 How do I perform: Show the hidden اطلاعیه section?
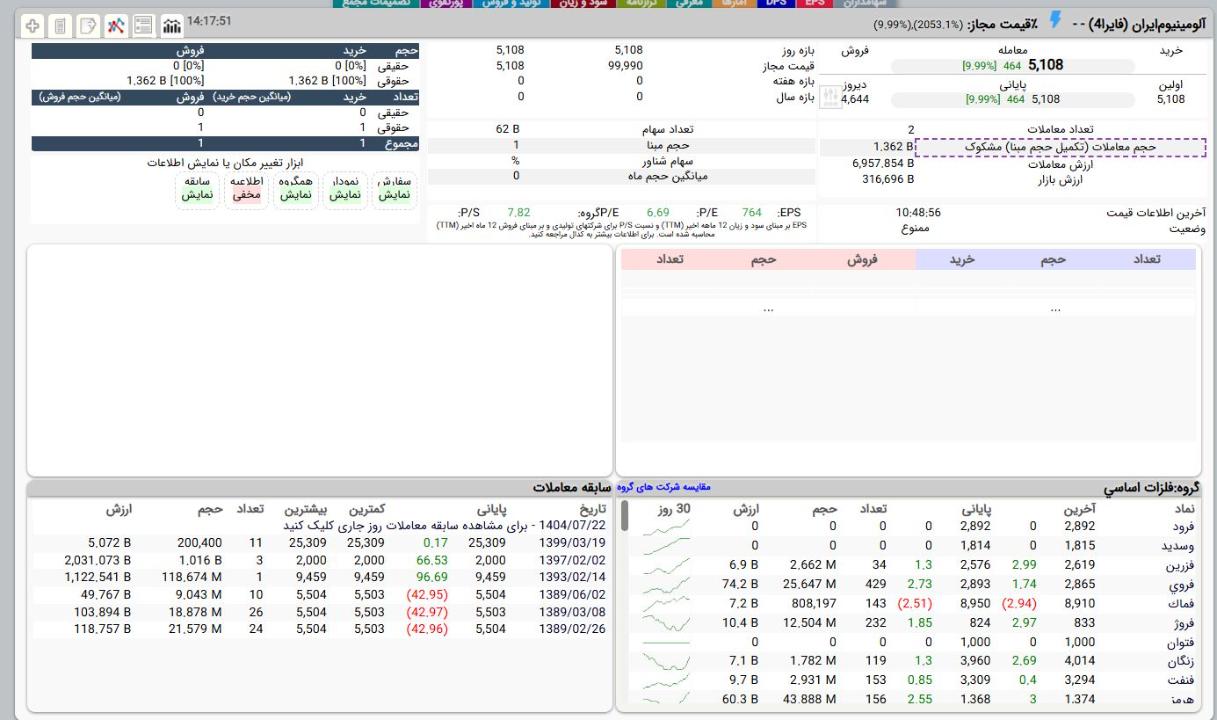pyautogui.click(x=246, y=189)
